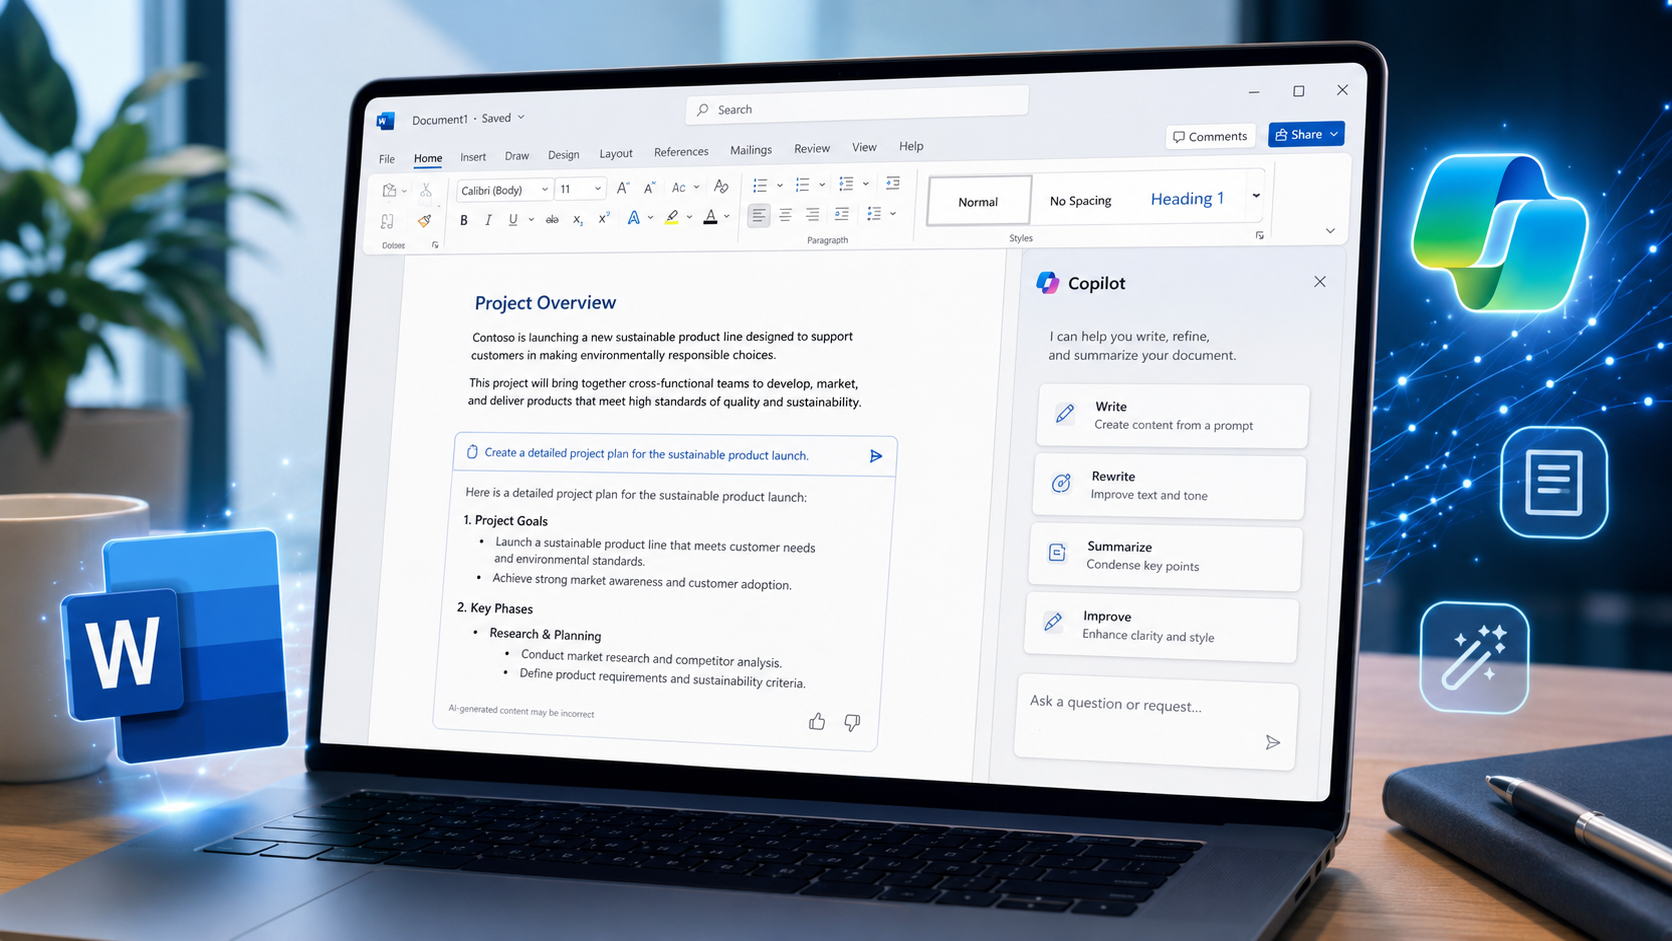The image size is (1672, 941).
Task: Open the font size 11 dropdown
Action: [x=598, y=188]
